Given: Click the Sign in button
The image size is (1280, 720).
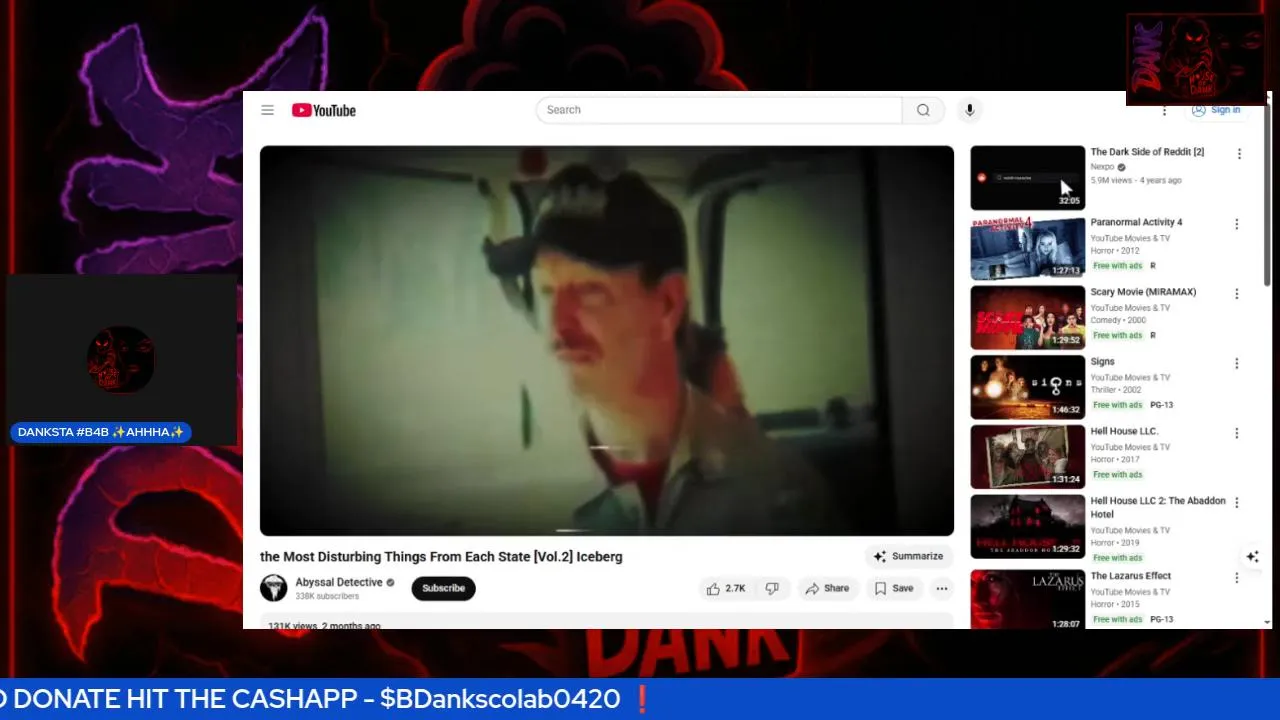Looking at the screenshot, I should 1216,110.
